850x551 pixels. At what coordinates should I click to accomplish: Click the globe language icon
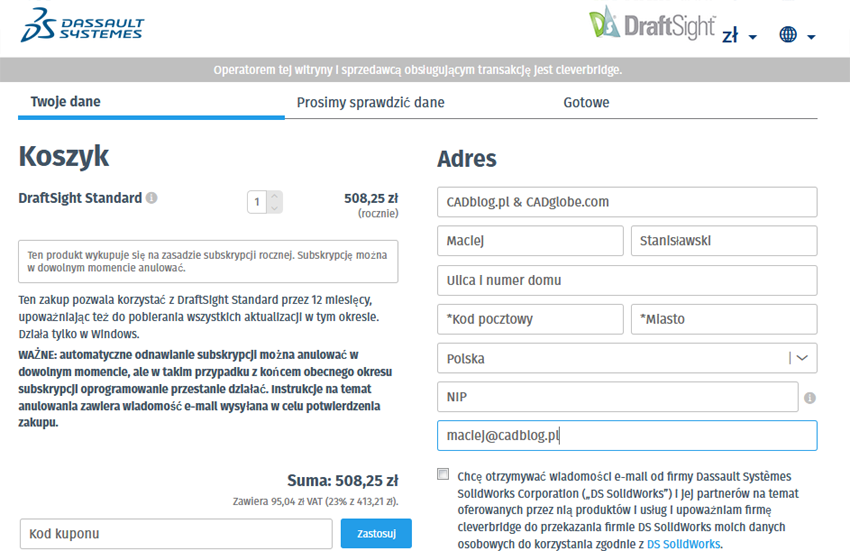[788, 35]
